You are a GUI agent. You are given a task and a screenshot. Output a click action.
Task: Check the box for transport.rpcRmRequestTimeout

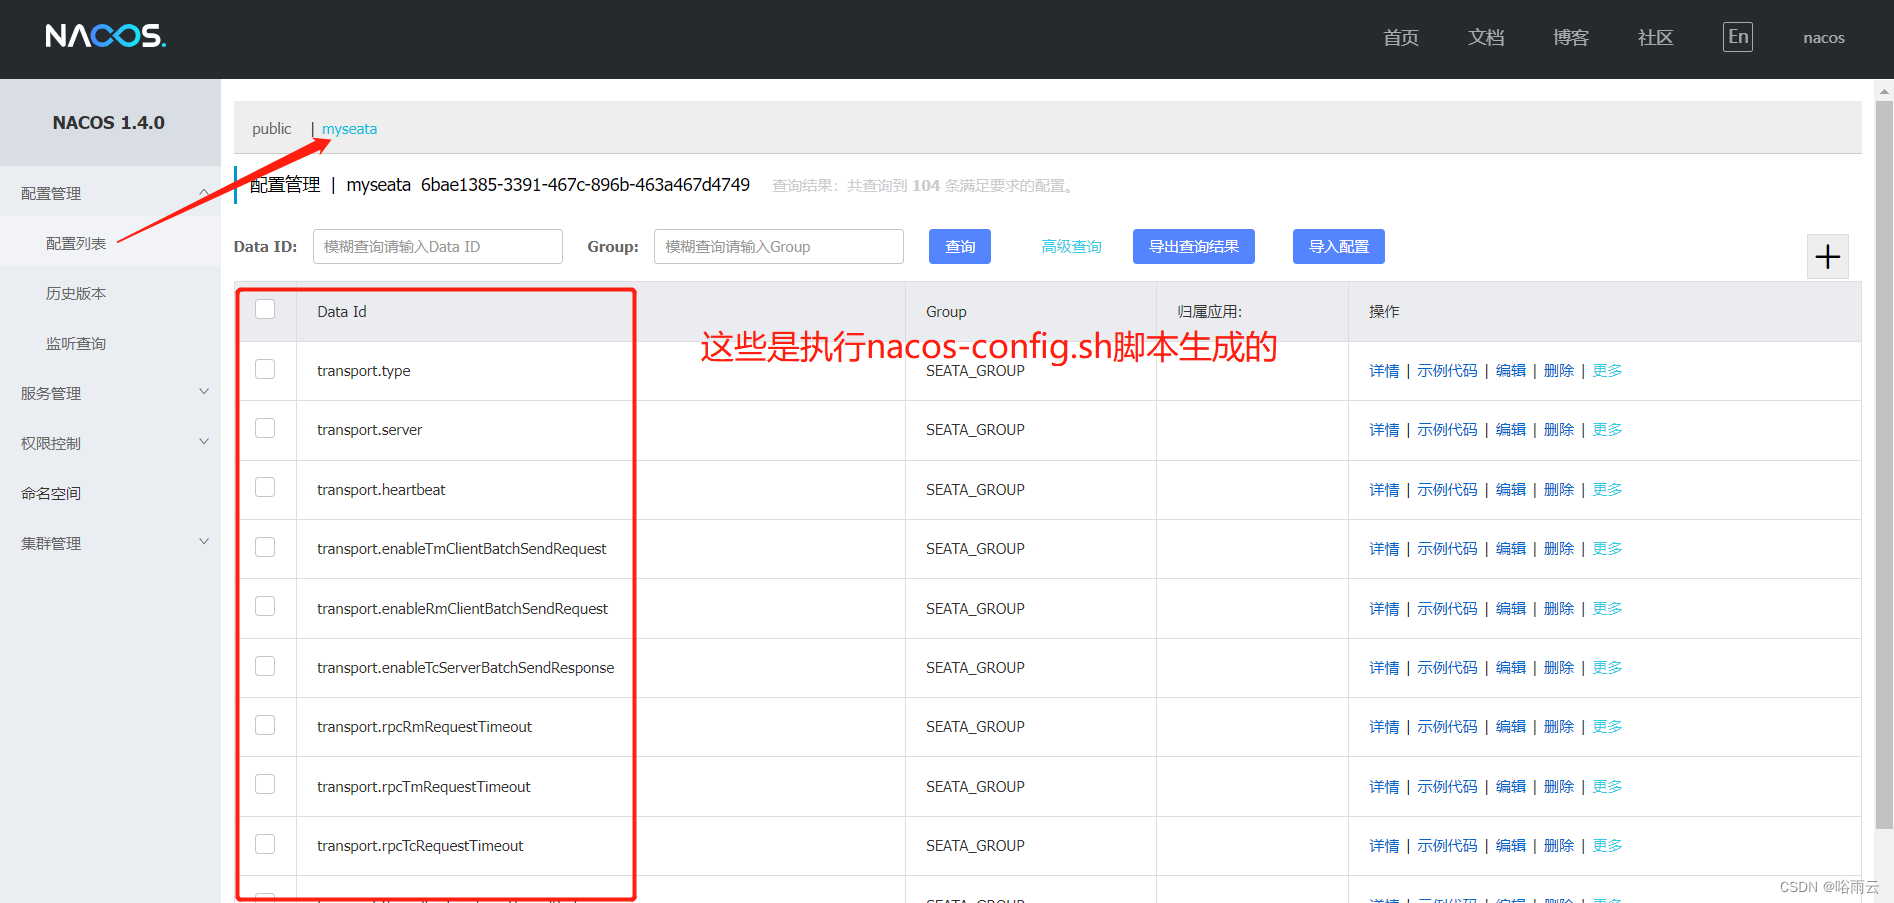pos(265,725)
